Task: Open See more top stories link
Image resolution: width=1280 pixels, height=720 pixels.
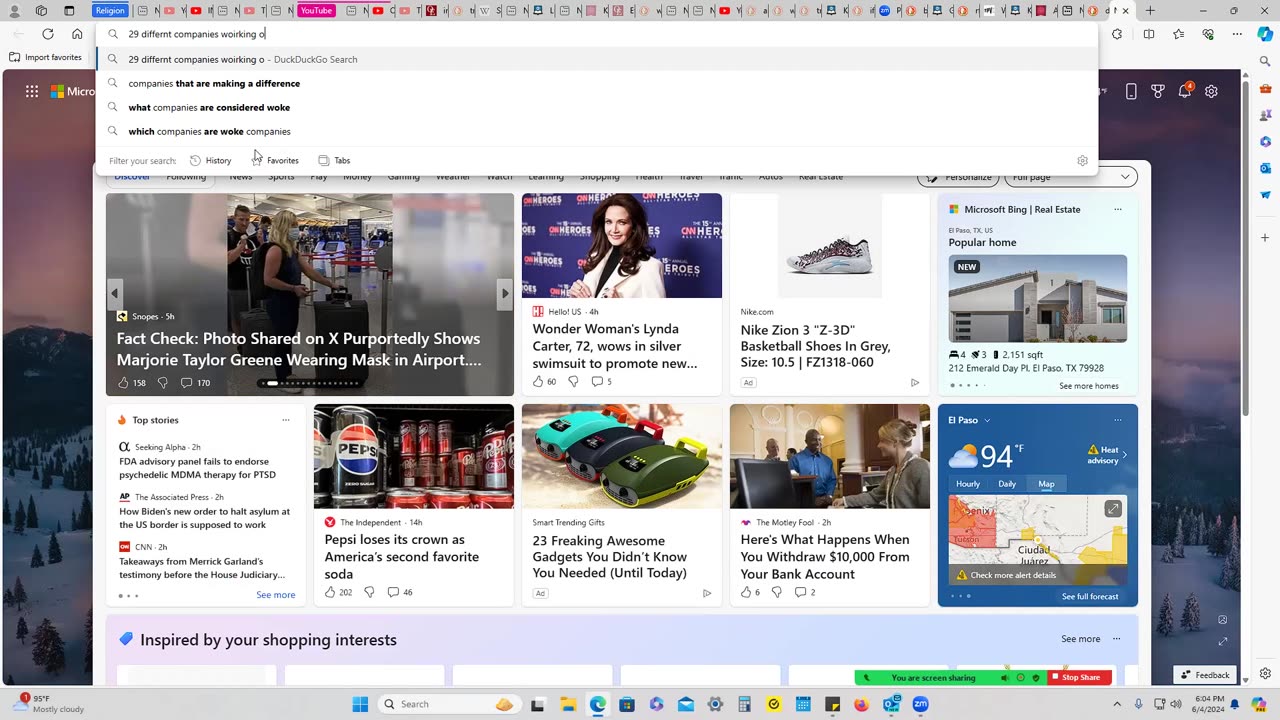Action: [275, 595]
